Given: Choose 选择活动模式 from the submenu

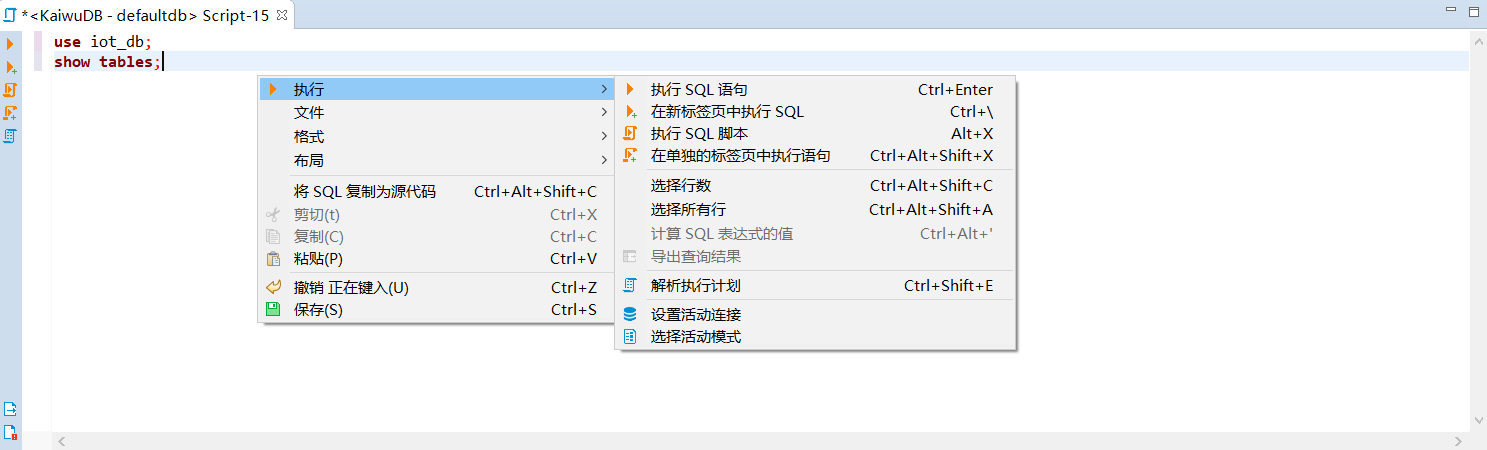Looking at the screenshot, I should [x=695, y=337].
